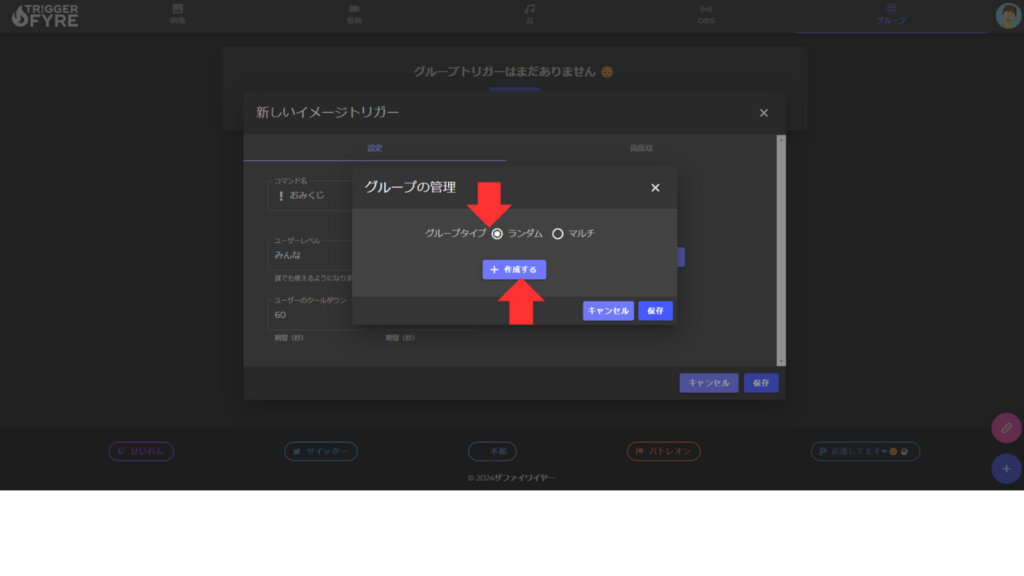
Task: Click the pink link floating button
Action: (1006, 428)
